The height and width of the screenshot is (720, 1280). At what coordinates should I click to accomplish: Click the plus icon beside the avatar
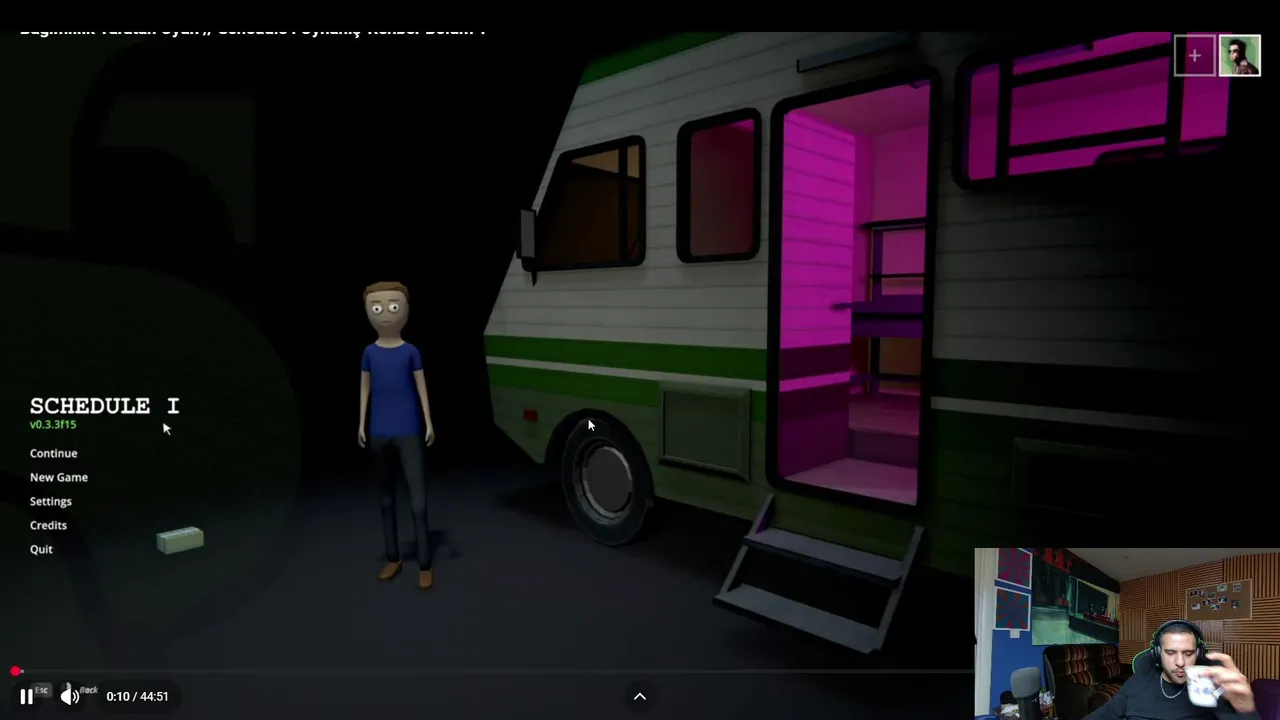1194,56
